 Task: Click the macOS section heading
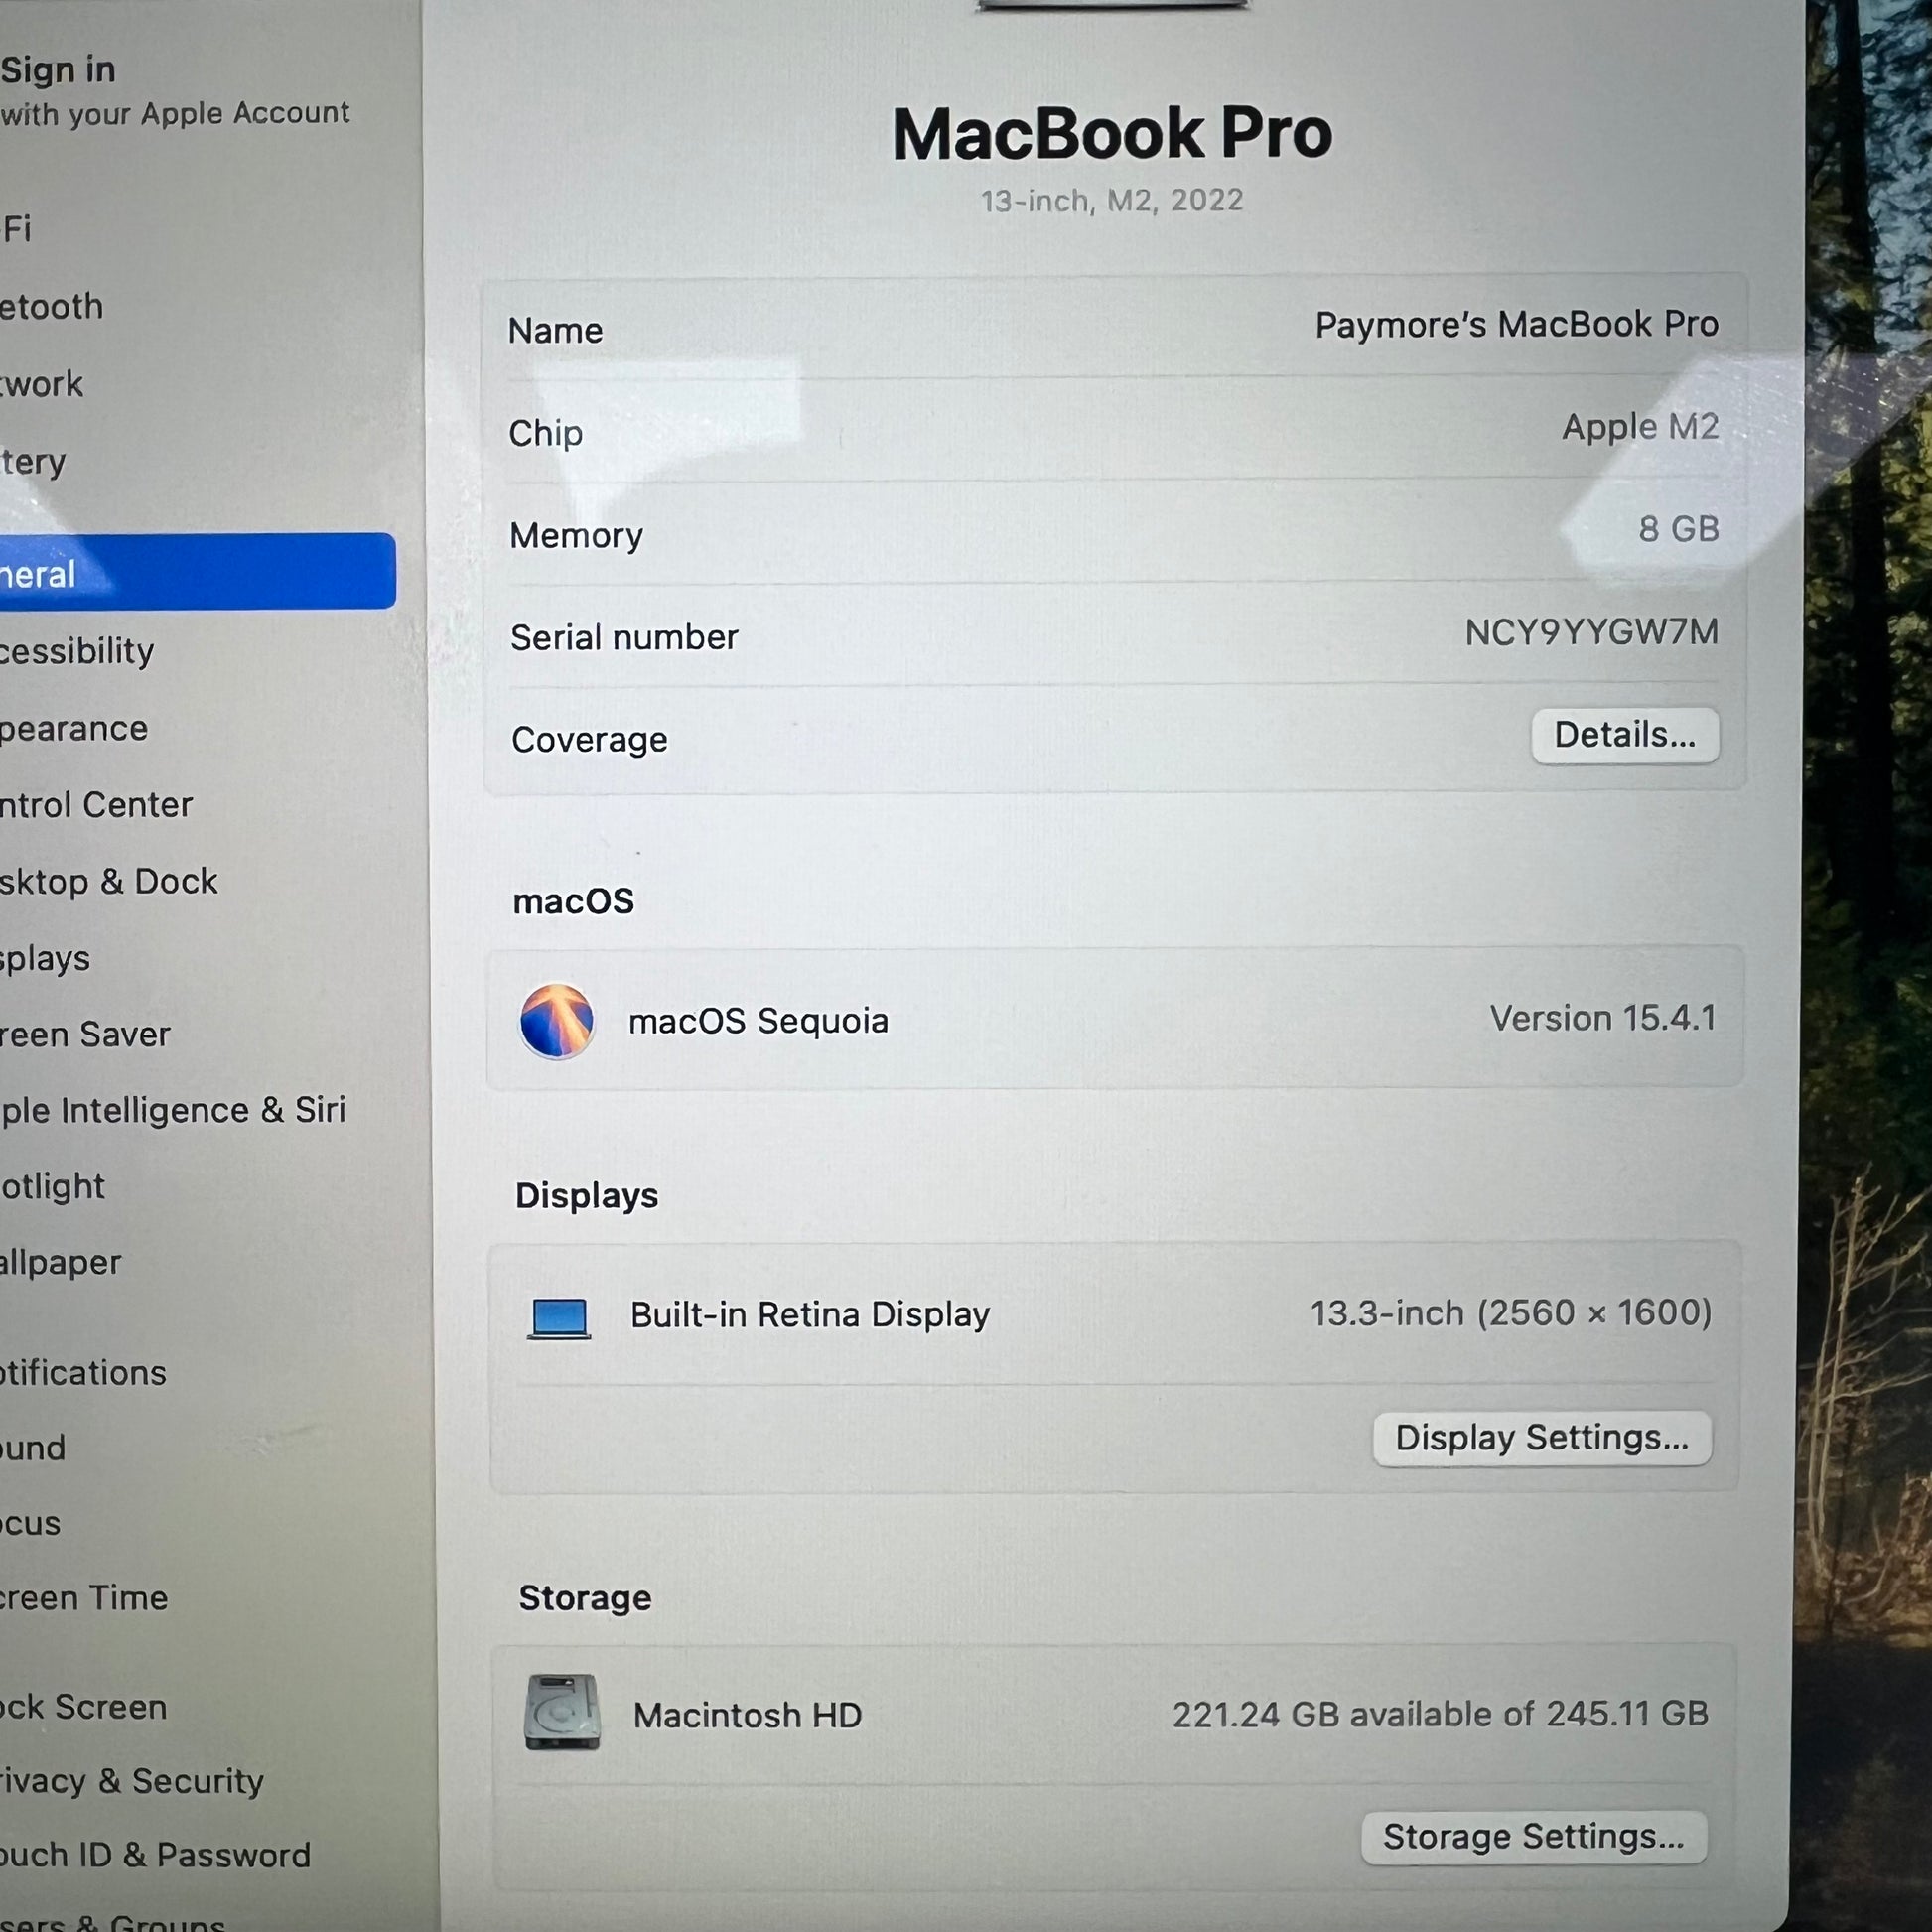coord(573,902)
